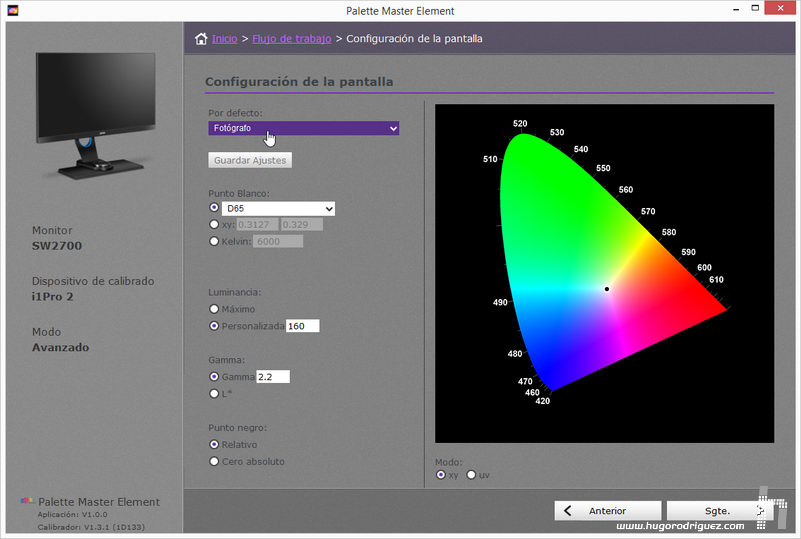Viewport: 801px width, 539px height.
Task: Click 'Configuración de la pantalla' breadcrumb text
Action: pyautogui.click(x=414, y=39)
